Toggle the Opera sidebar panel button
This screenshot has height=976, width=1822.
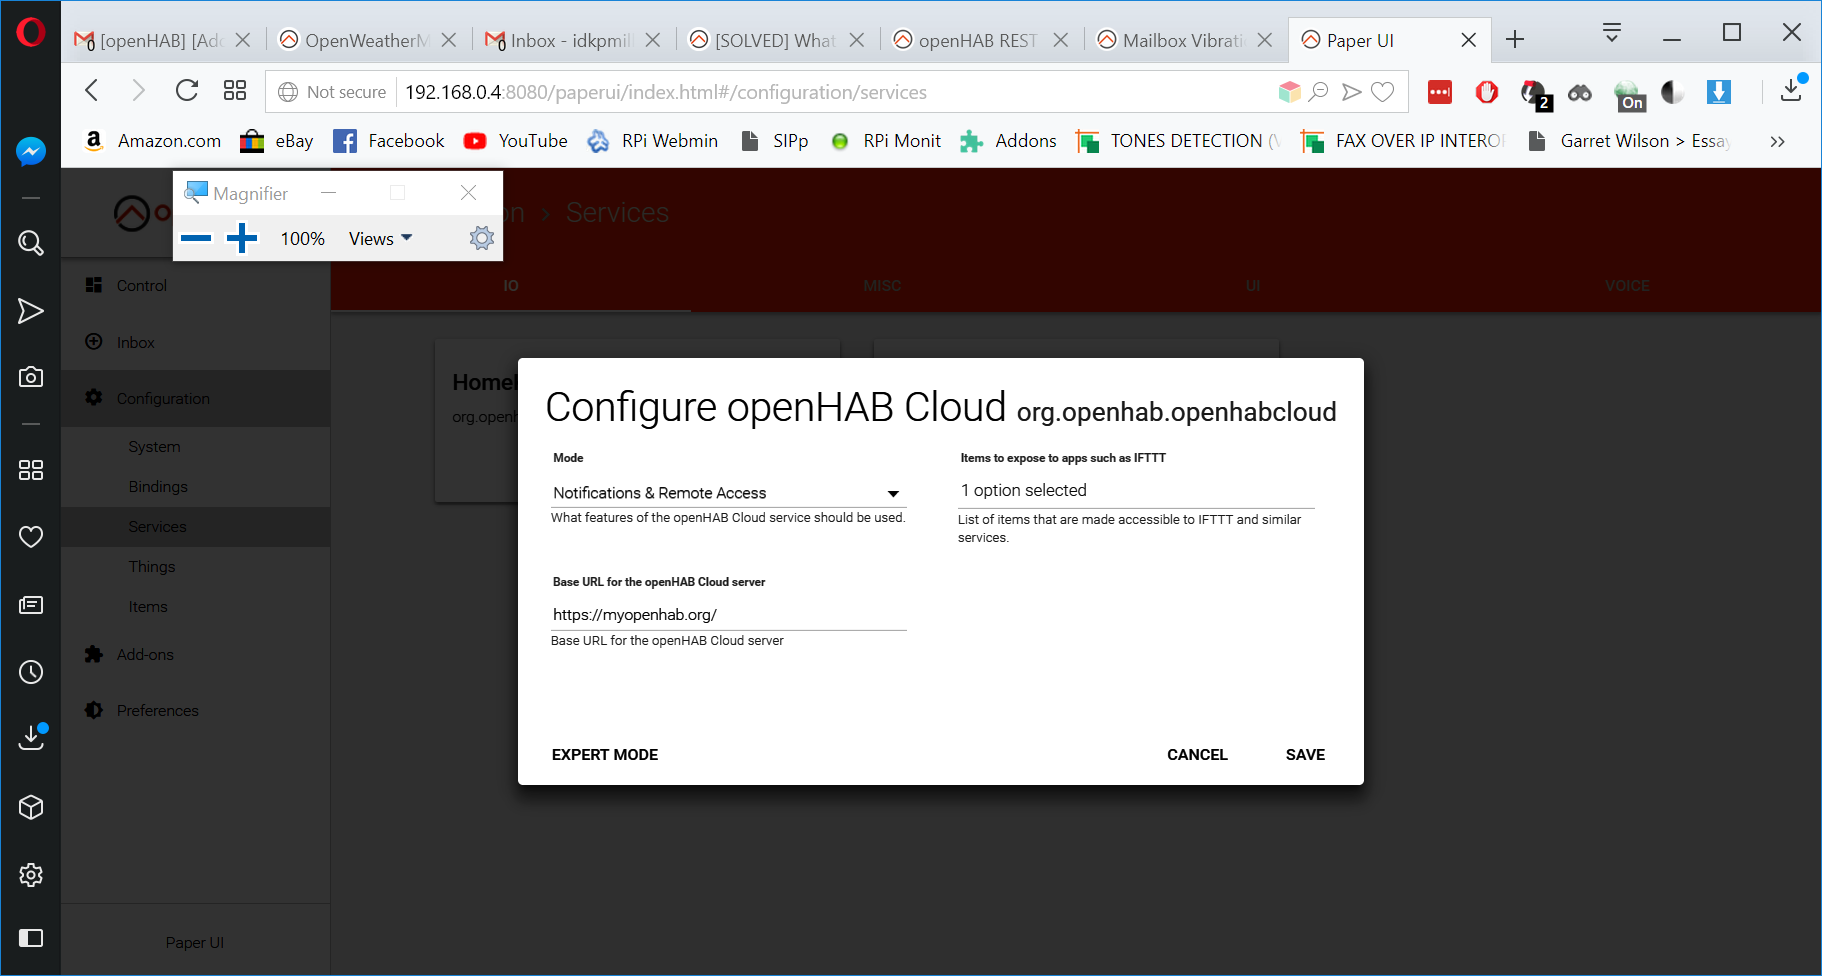pos(31,938)
